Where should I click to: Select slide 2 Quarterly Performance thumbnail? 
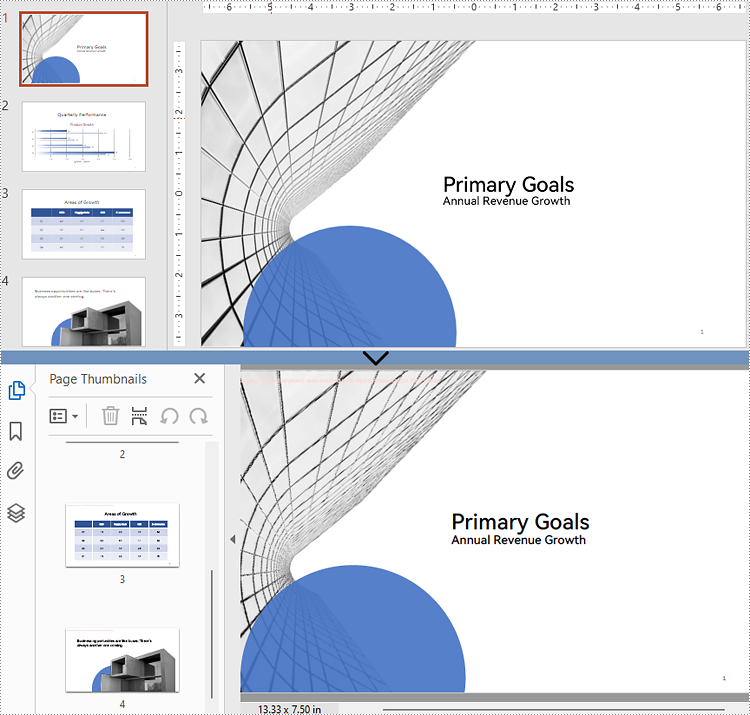tap(84, 136)
